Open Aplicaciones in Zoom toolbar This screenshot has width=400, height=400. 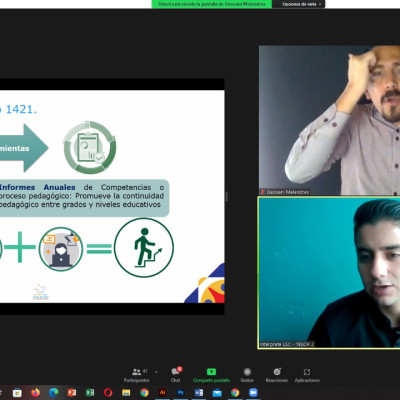coord(307,375)
